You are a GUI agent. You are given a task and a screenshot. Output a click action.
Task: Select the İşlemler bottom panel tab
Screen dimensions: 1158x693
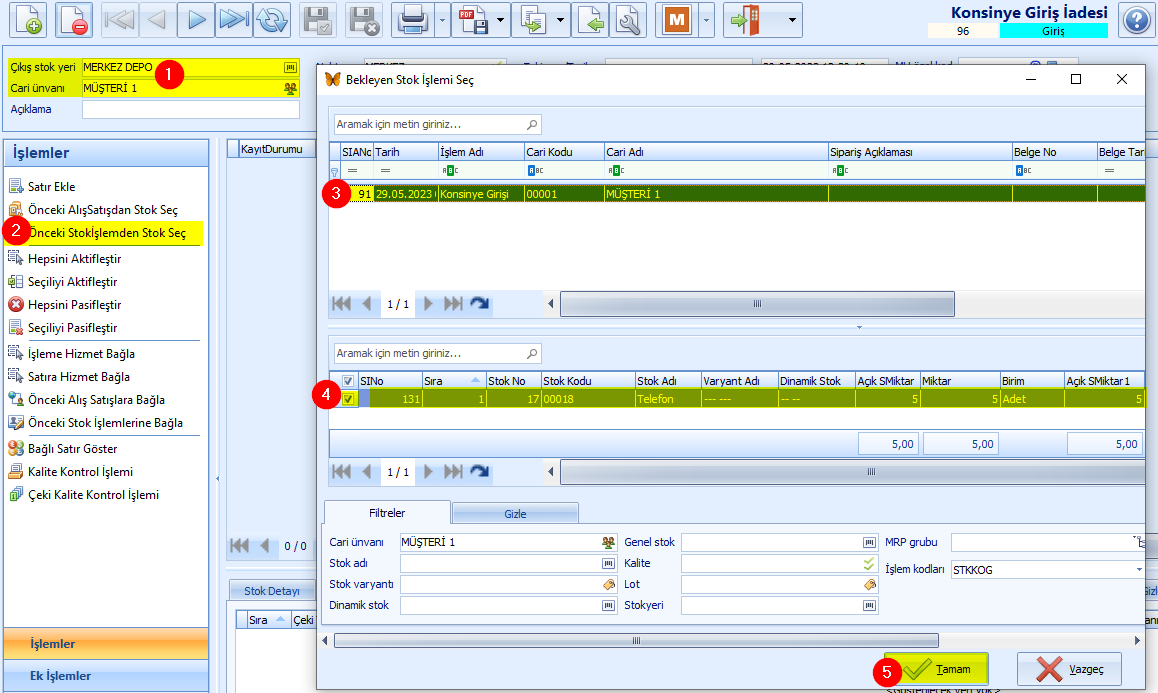106,644
